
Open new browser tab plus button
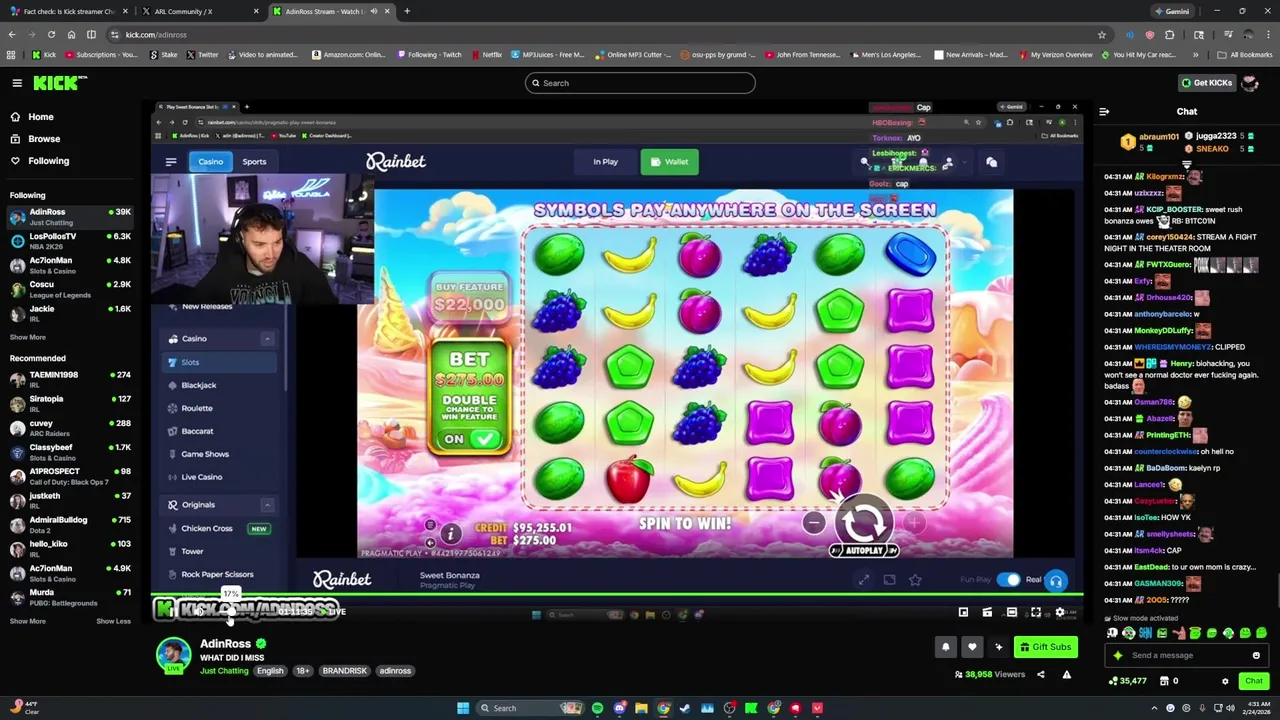[407, 11]
